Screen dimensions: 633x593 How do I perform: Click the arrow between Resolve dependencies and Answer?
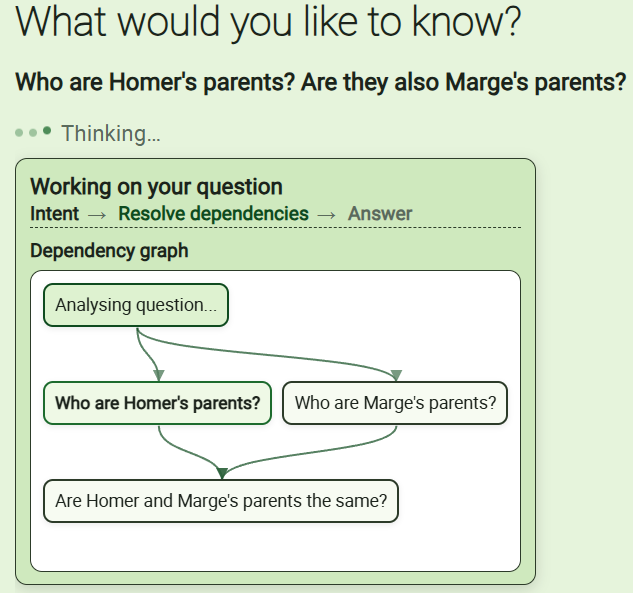[328, 214]
